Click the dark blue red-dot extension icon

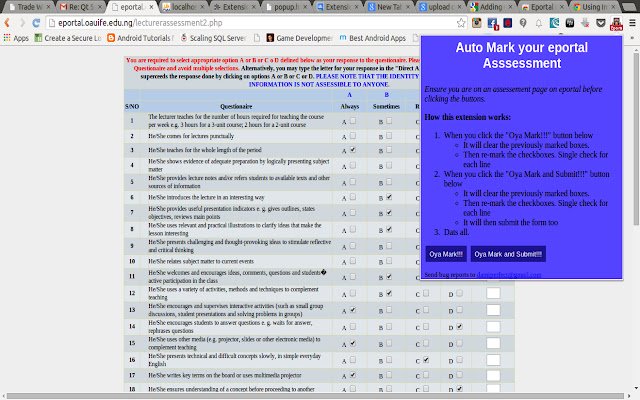click(508, 23)
